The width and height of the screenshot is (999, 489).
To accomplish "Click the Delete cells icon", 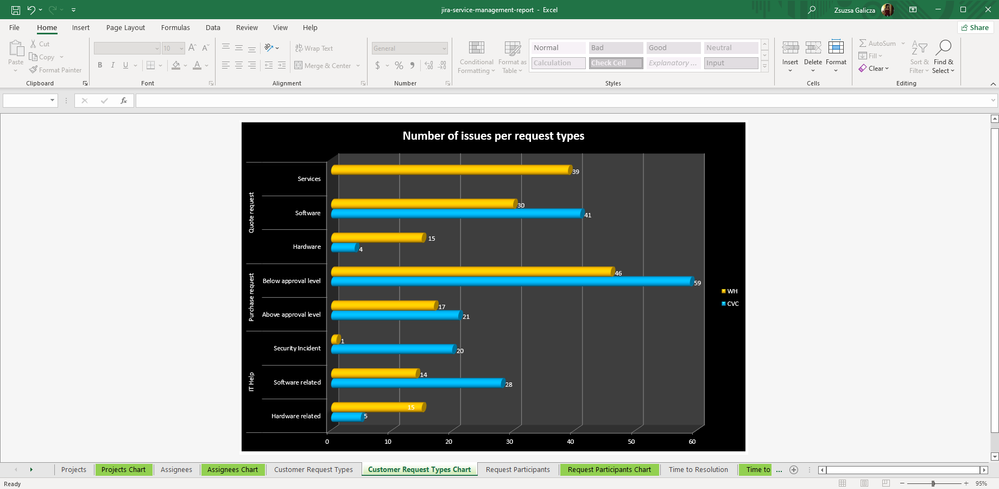I will pyautogui.click(x=813, y=48).
